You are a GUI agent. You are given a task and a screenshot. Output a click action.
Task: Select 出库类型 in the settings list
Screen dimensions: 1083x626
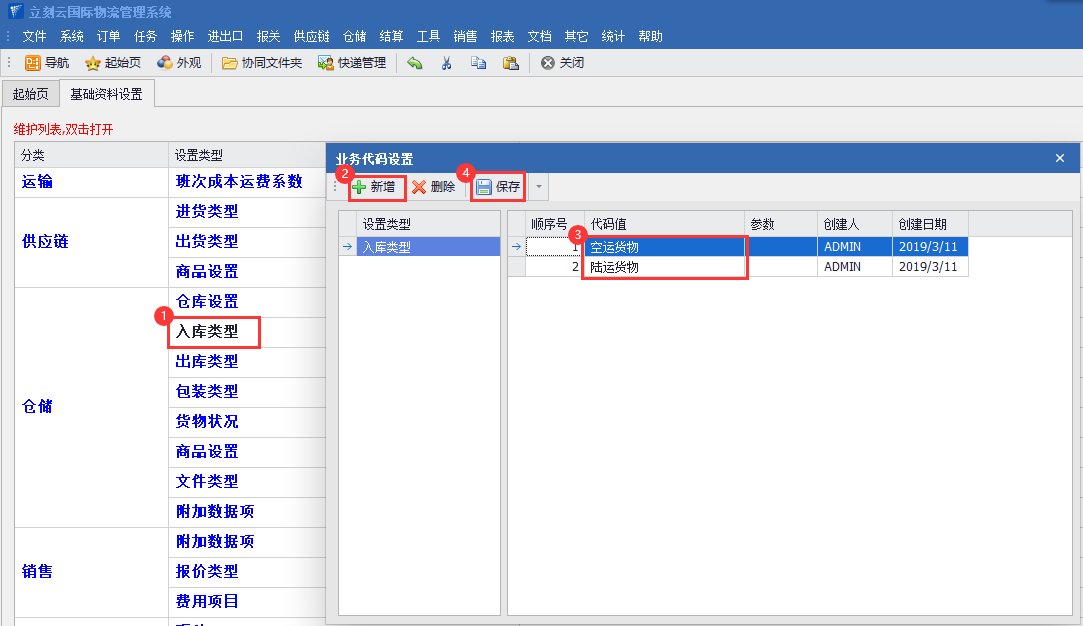tap(207, 361)
